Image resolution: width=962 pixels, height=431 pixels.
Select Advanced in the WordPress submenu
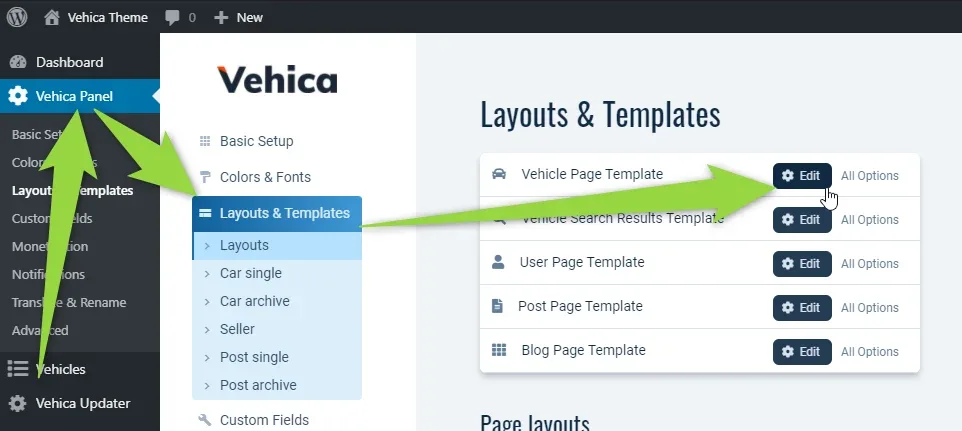coord(40,330)
